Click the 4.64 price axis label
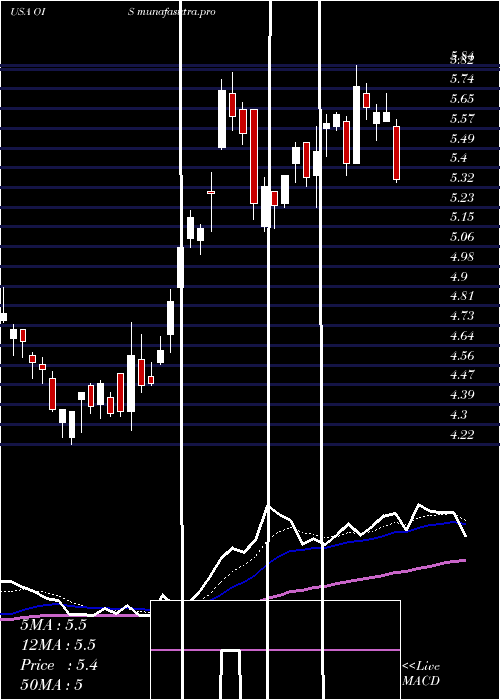The image size is (500, 700). click(x=462, y=336)
